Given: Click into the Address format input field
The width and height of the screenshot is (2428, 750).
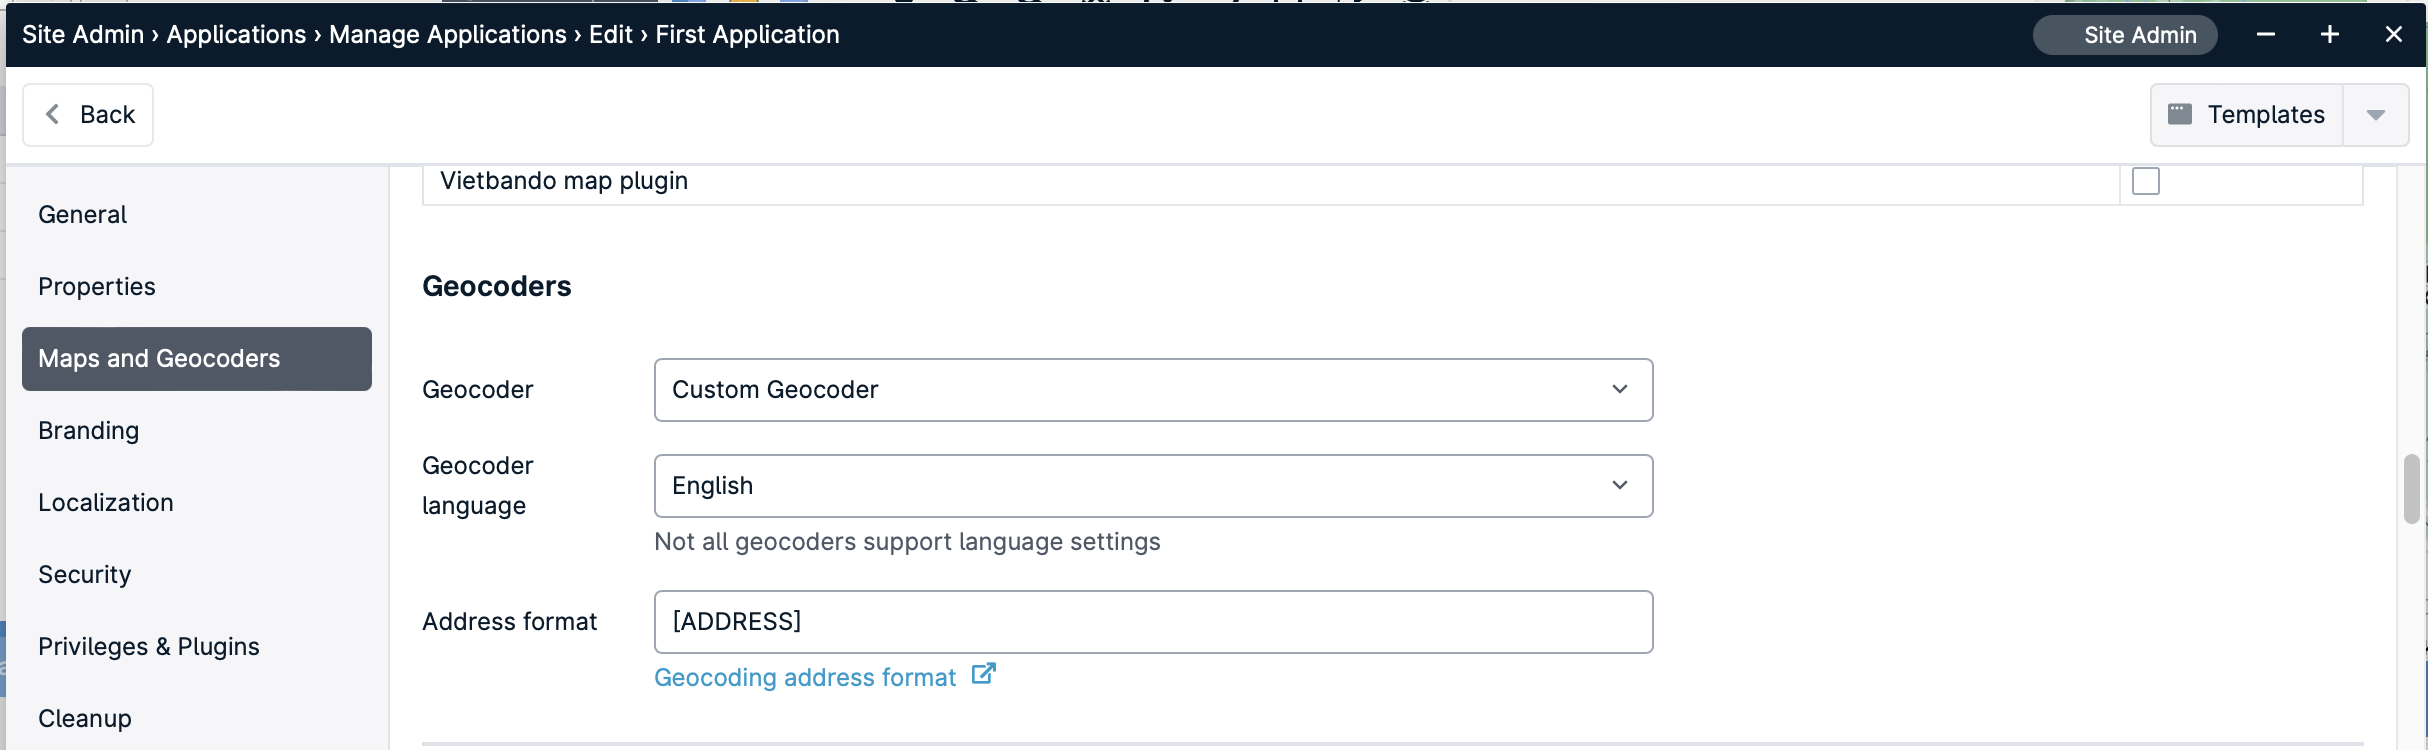Looking at the screenshot, I should (x=1153, y=622).
